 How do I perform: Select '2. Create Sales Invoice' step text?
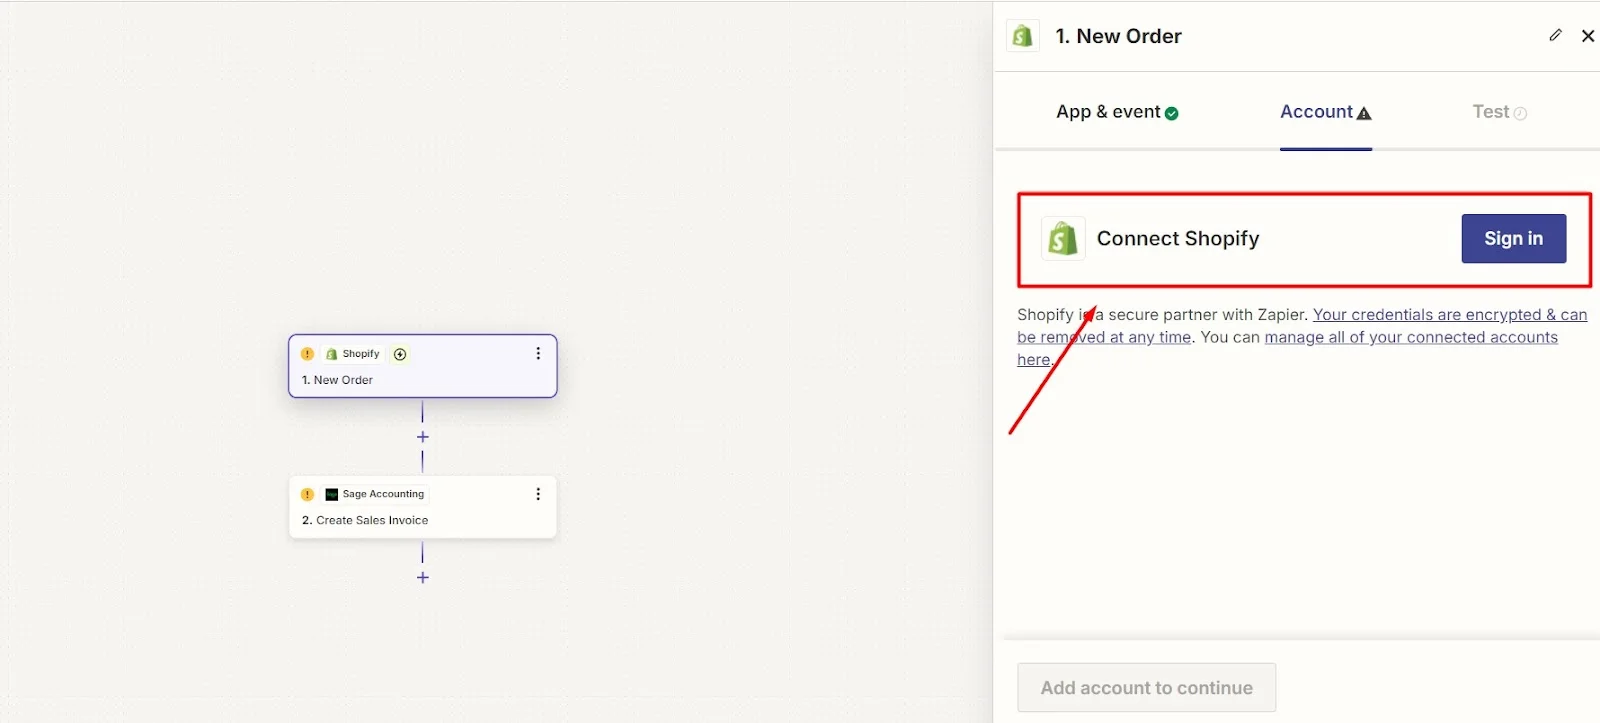coord(365,520)
